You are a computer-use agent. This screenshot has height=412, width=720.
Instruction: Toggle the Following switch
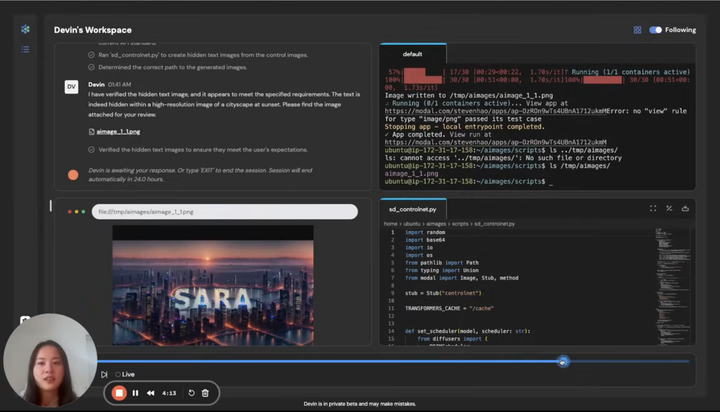coord(656,30)
